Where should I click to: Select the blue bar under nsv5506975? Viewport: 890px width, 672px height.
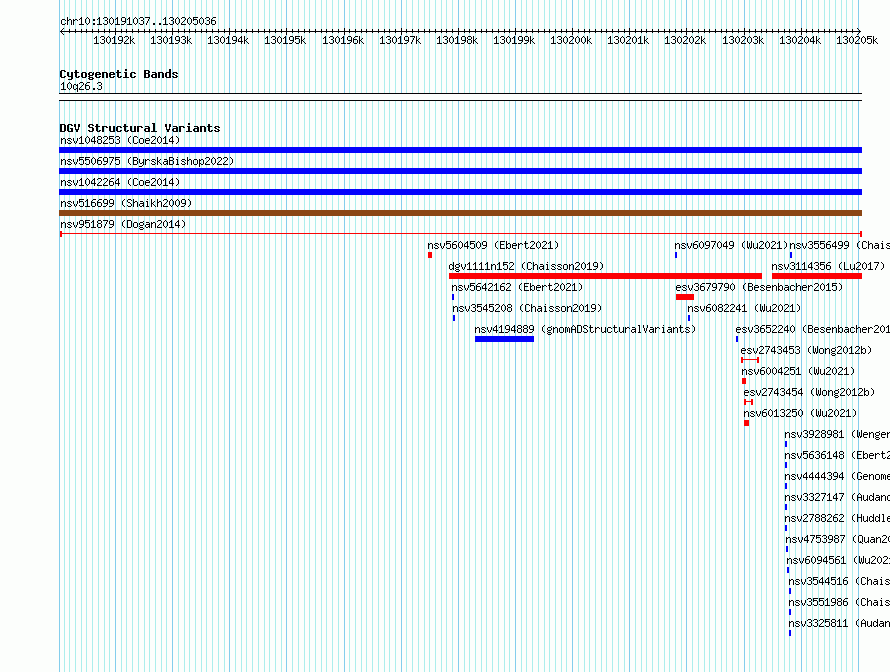(x=460, y=171)
